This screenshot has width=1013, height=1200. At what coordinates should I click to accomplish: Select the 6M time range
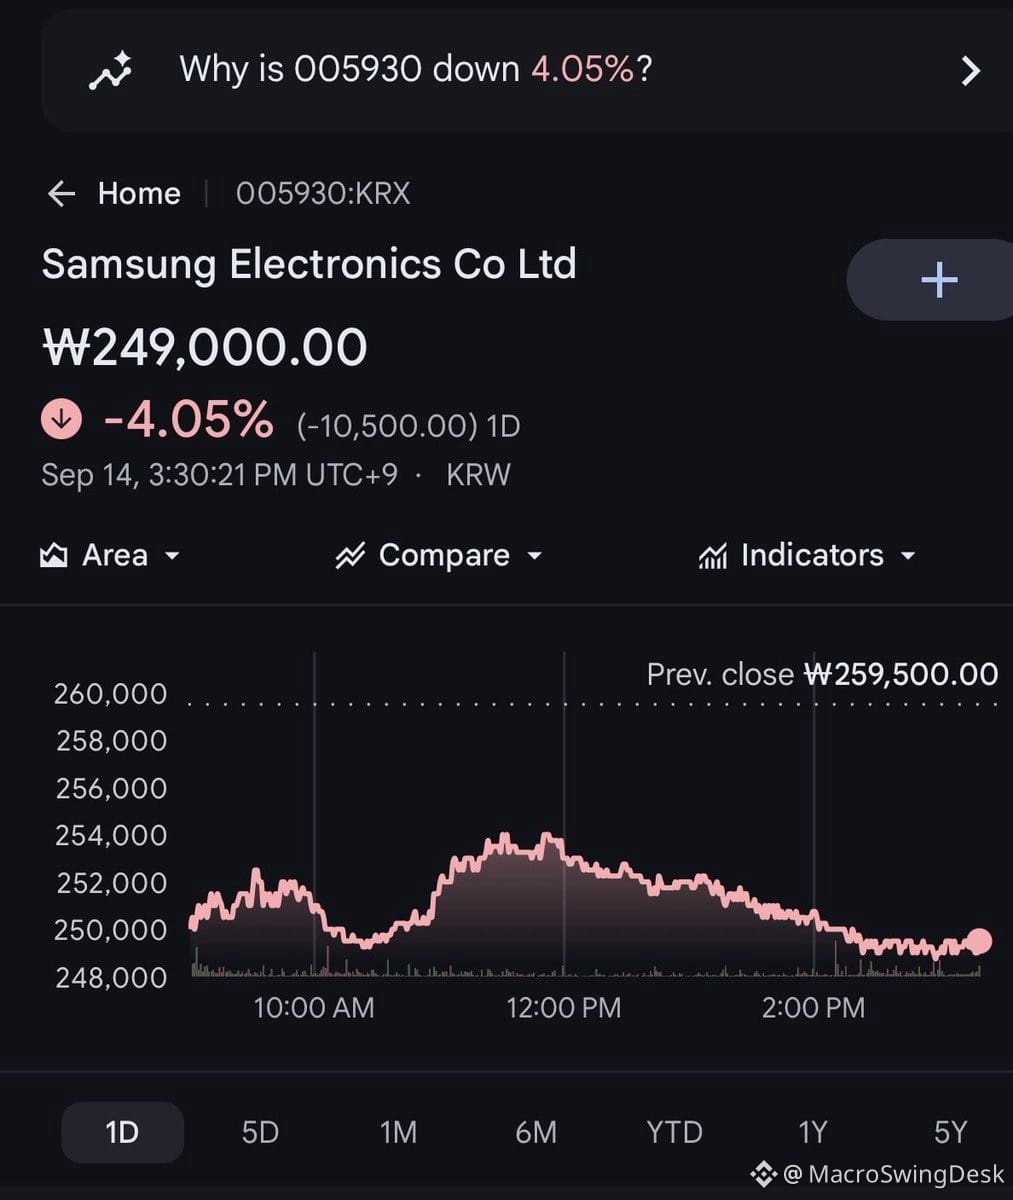(536, 1132)
